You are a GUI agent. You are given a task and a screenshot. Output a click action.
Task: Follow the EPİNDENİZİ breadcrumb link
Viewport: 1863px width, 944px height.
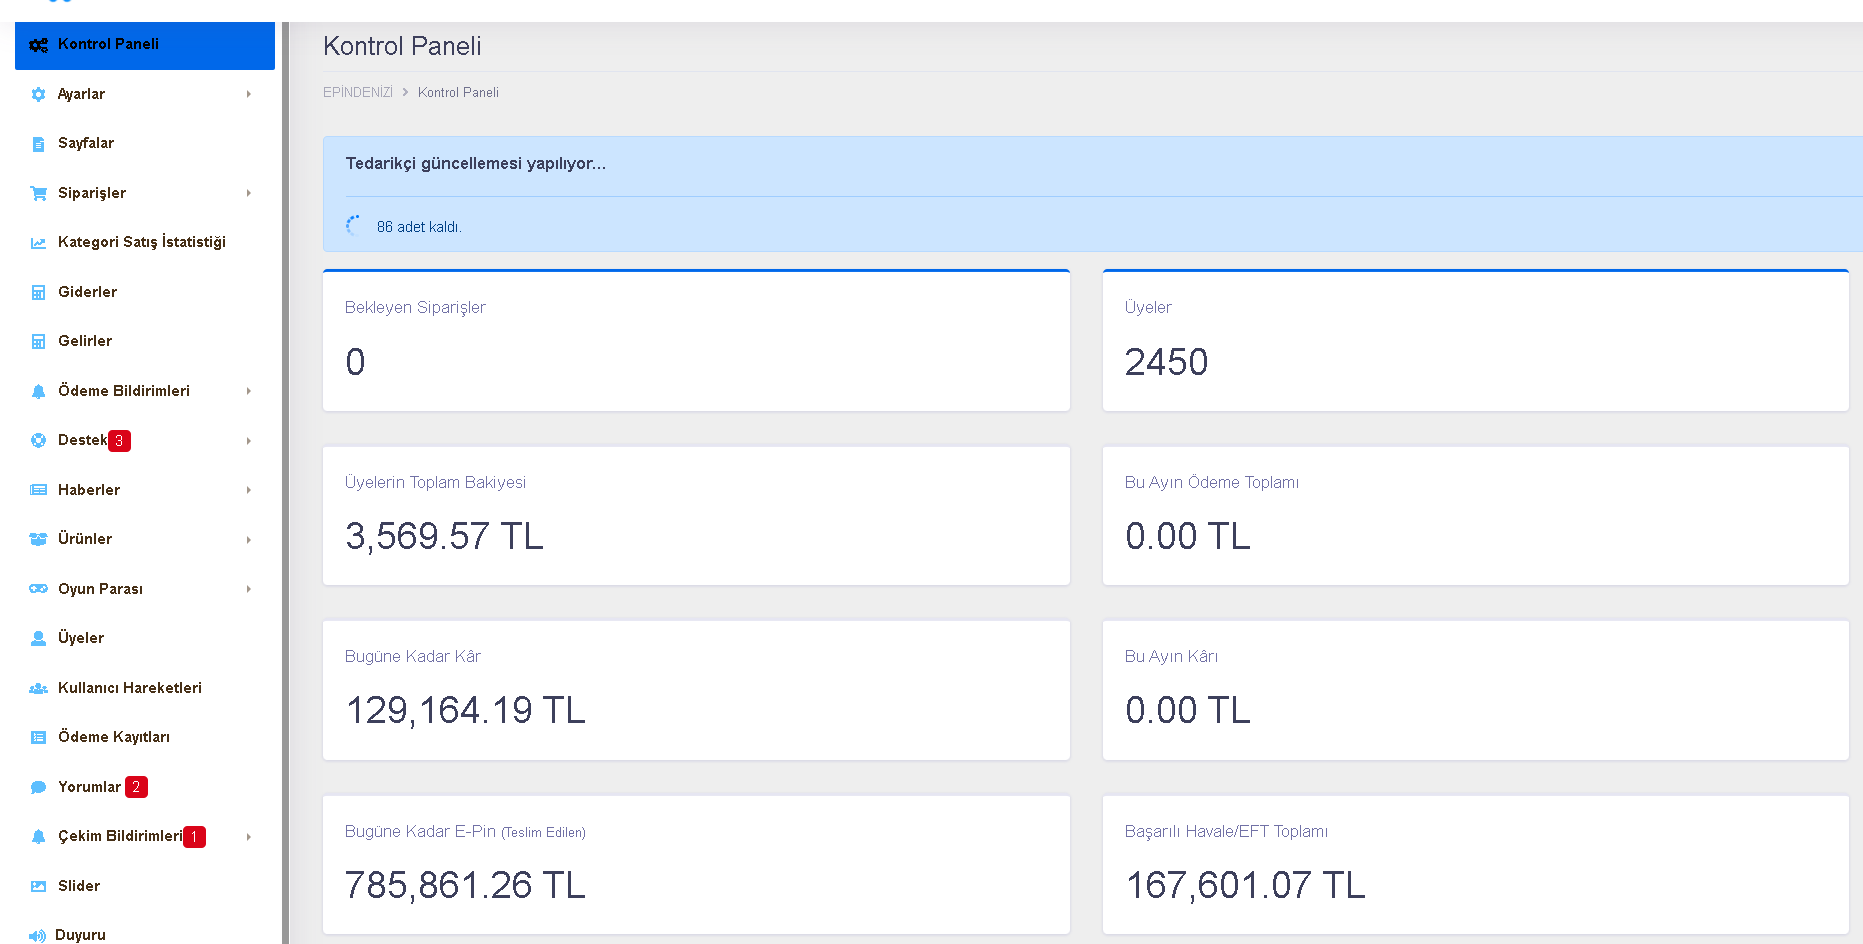(x=357, y=92)
